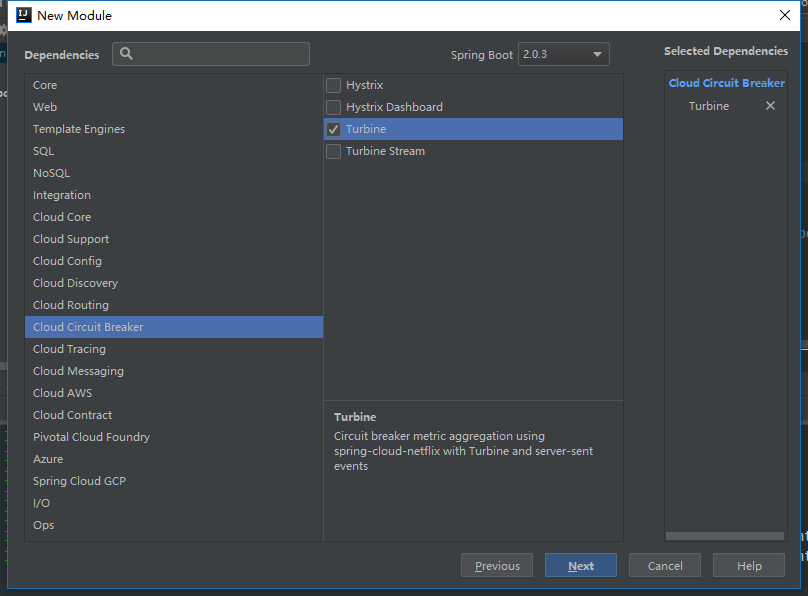Click the Previous button
This screenshot has width=808, height=596.
tap(497, 566)
